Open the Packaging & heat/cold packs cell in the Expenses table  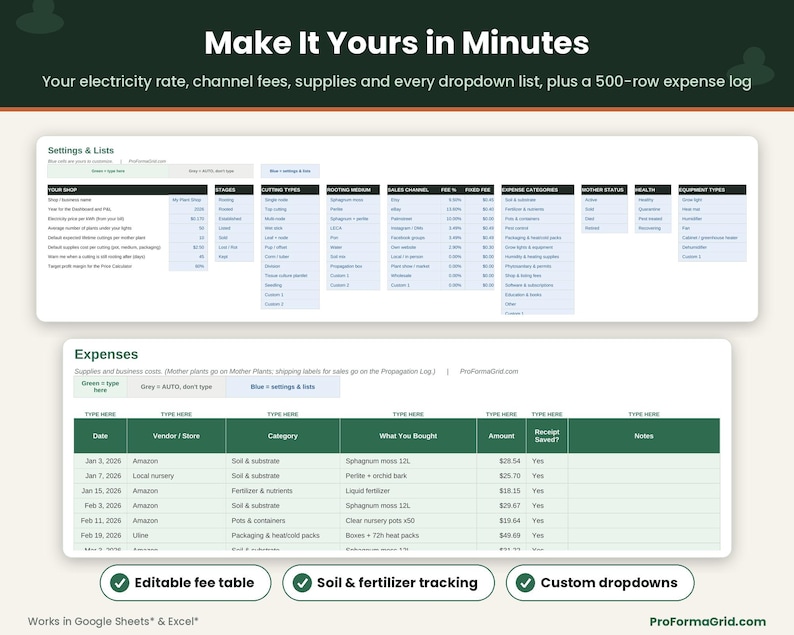(283, 535)
